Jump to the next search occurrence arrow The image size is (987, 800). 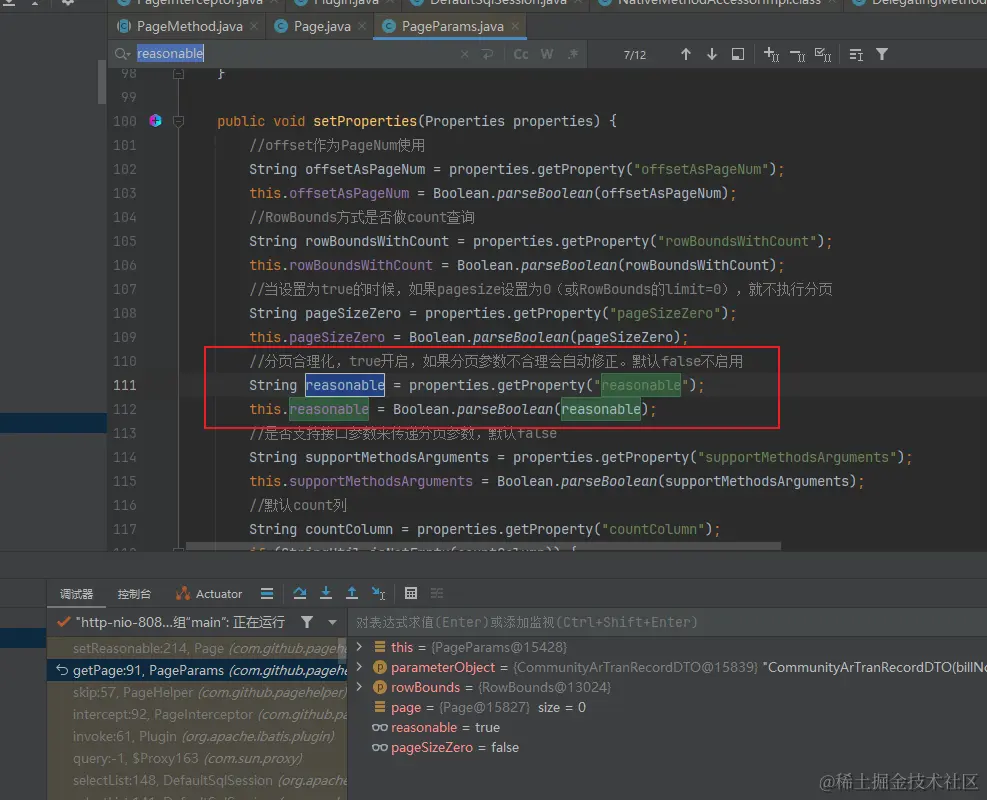pos(711,54)
